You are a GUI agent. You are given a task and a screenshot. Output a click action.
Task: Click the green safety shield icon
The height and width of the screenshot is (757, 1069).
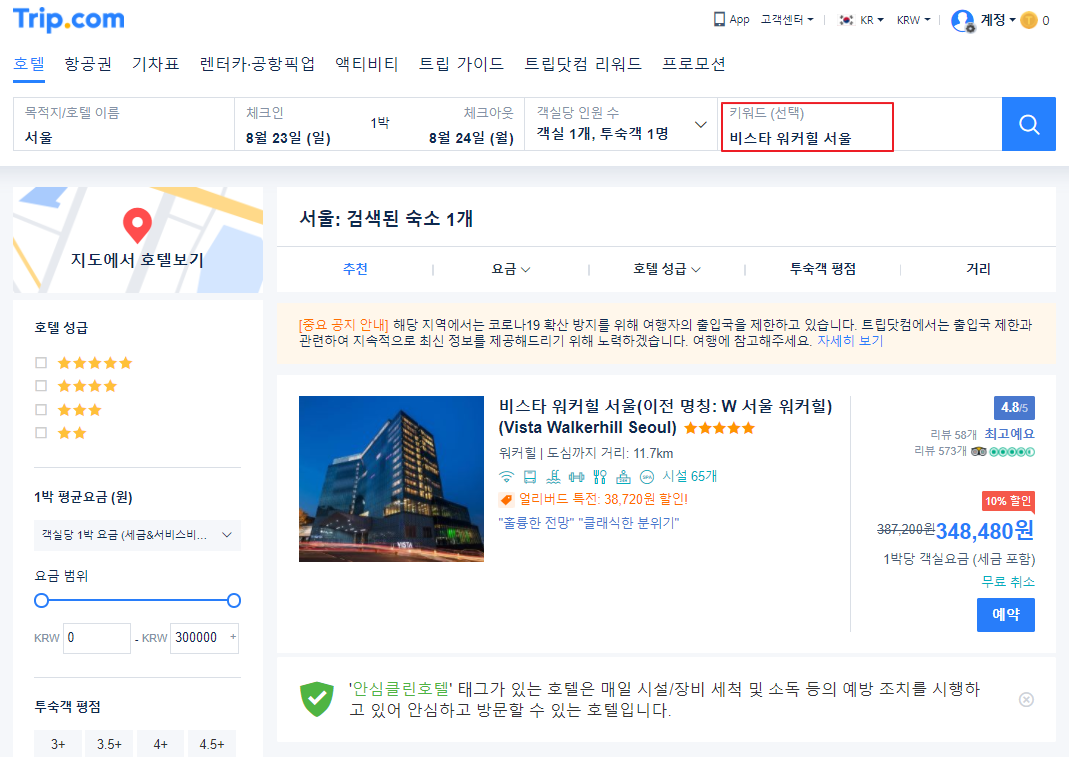tap(317, 699)
